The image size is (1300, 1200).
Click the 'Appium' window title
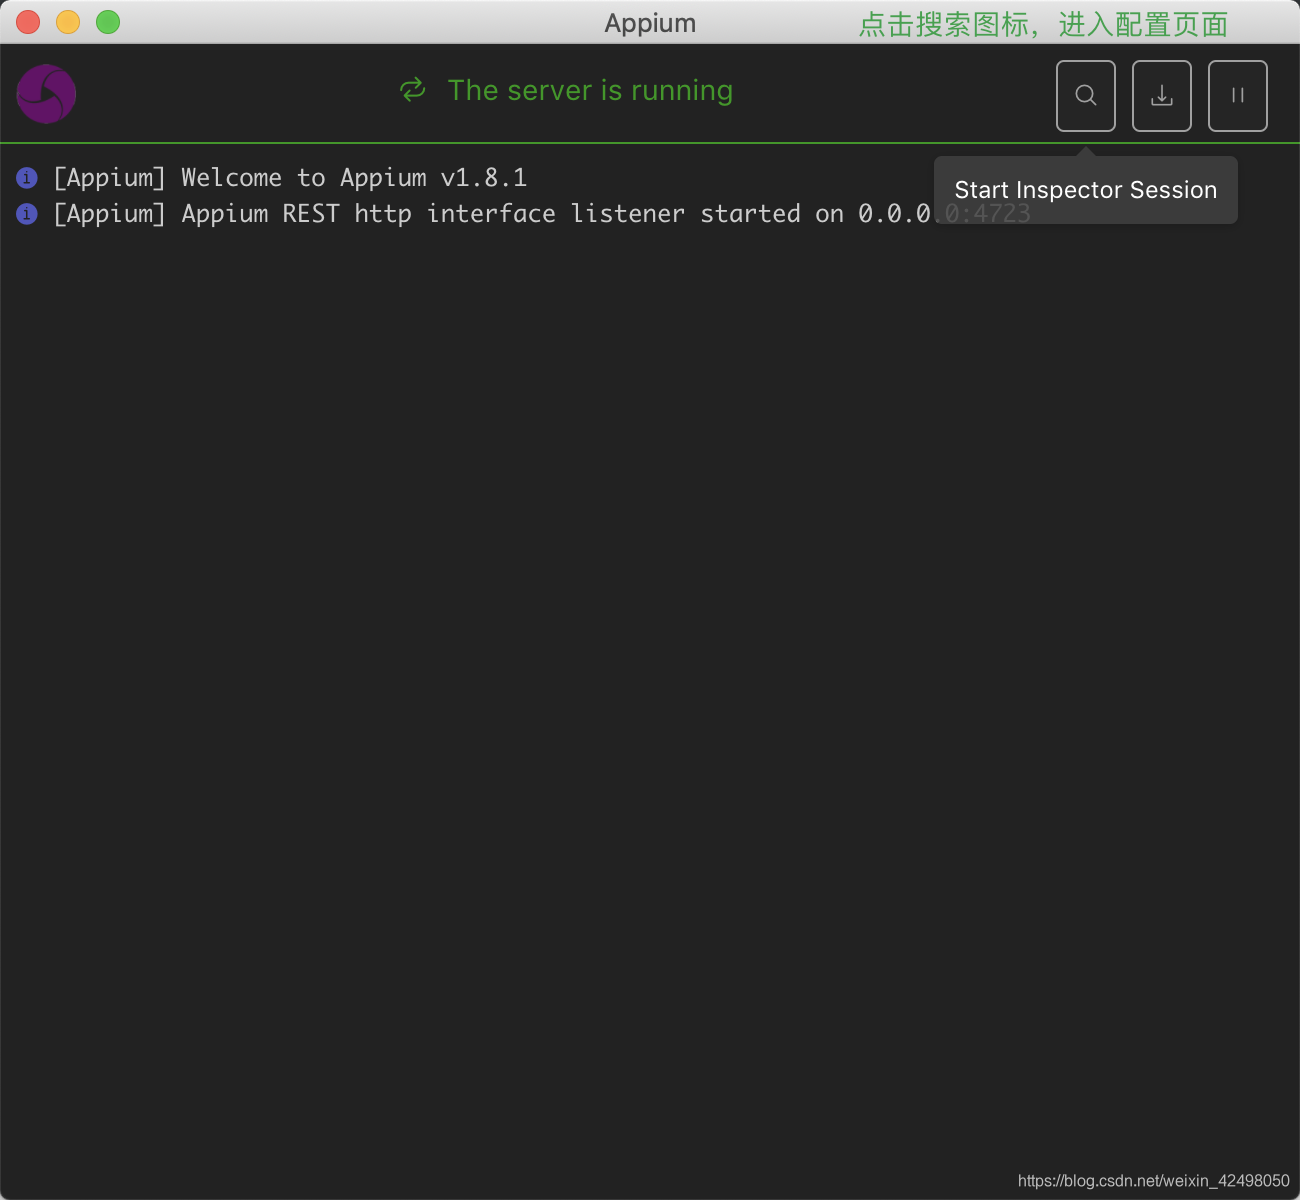pos(650,23)
